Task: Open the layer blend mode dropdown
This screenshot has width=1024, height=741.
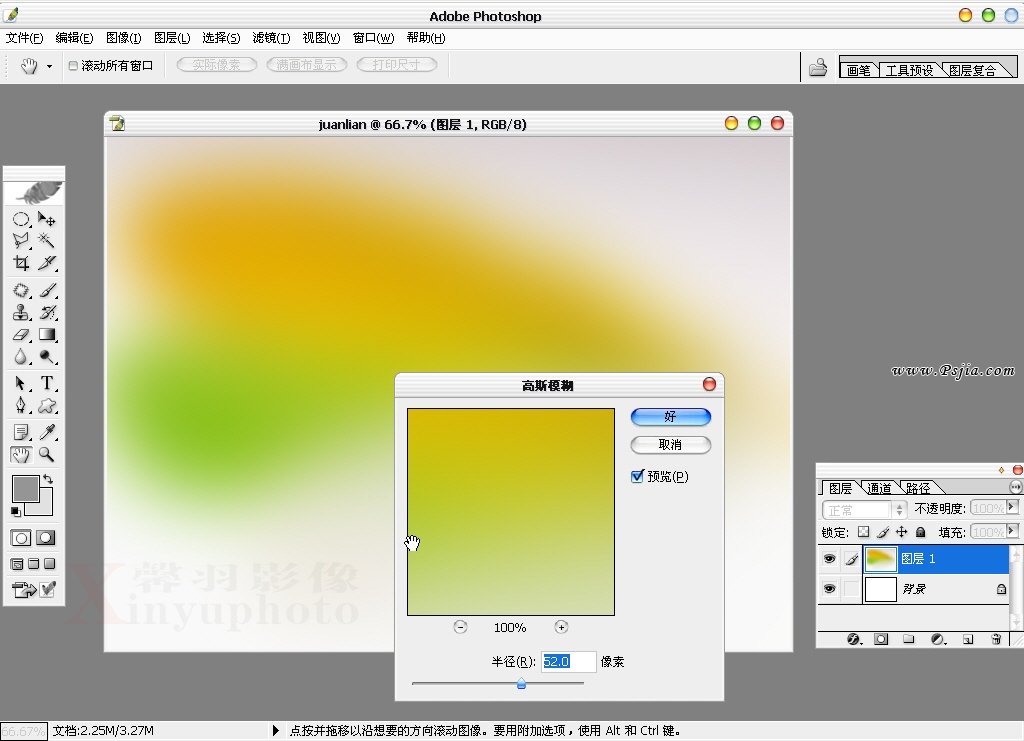Action: (863, 510)
